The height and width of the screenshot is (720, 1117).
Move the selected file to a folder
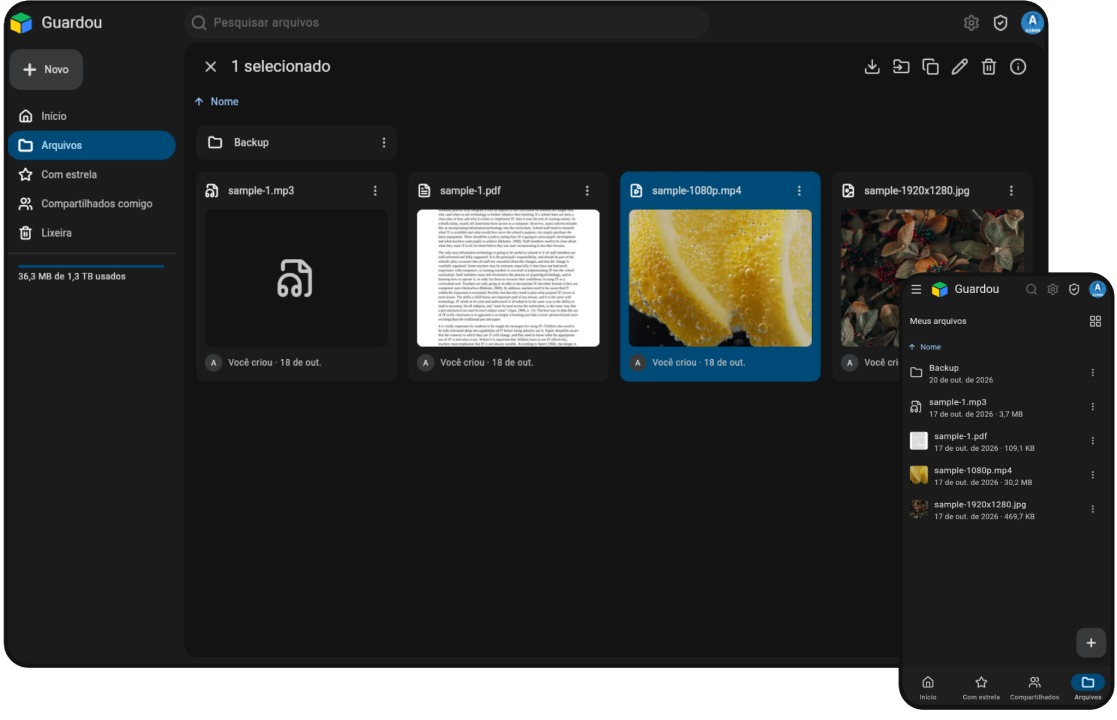[901, 66]
